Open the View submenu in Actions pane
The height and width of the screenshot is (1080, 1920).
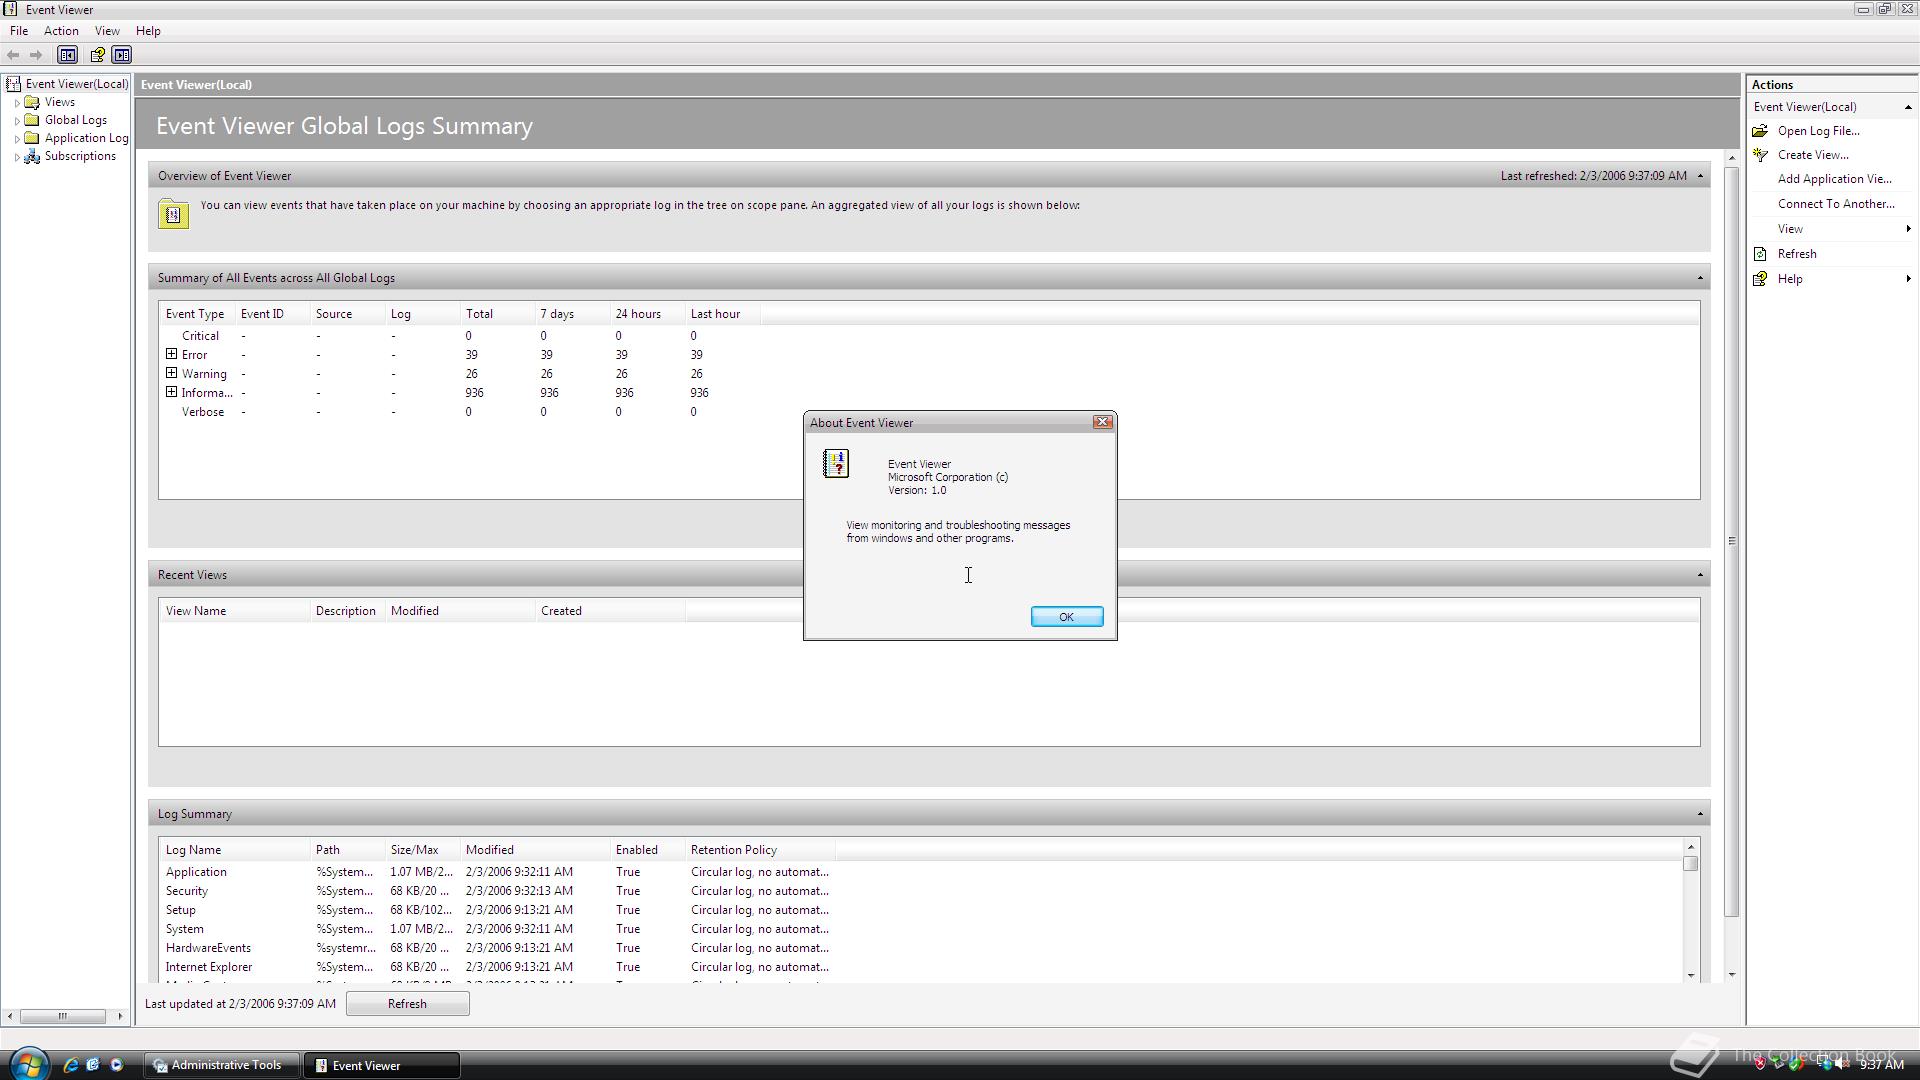click(x=1790, y=229)
